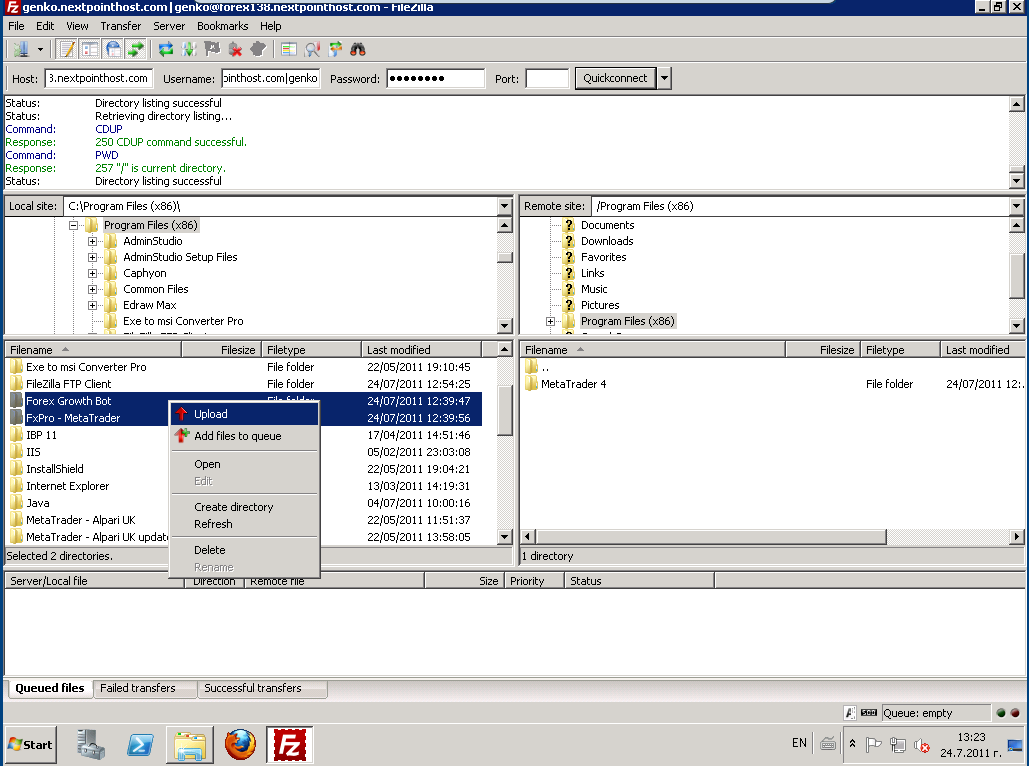Open the Action Center flag tray icon
The width and height of the screenshot is (1029, 766).
click(x=873, y=745)
